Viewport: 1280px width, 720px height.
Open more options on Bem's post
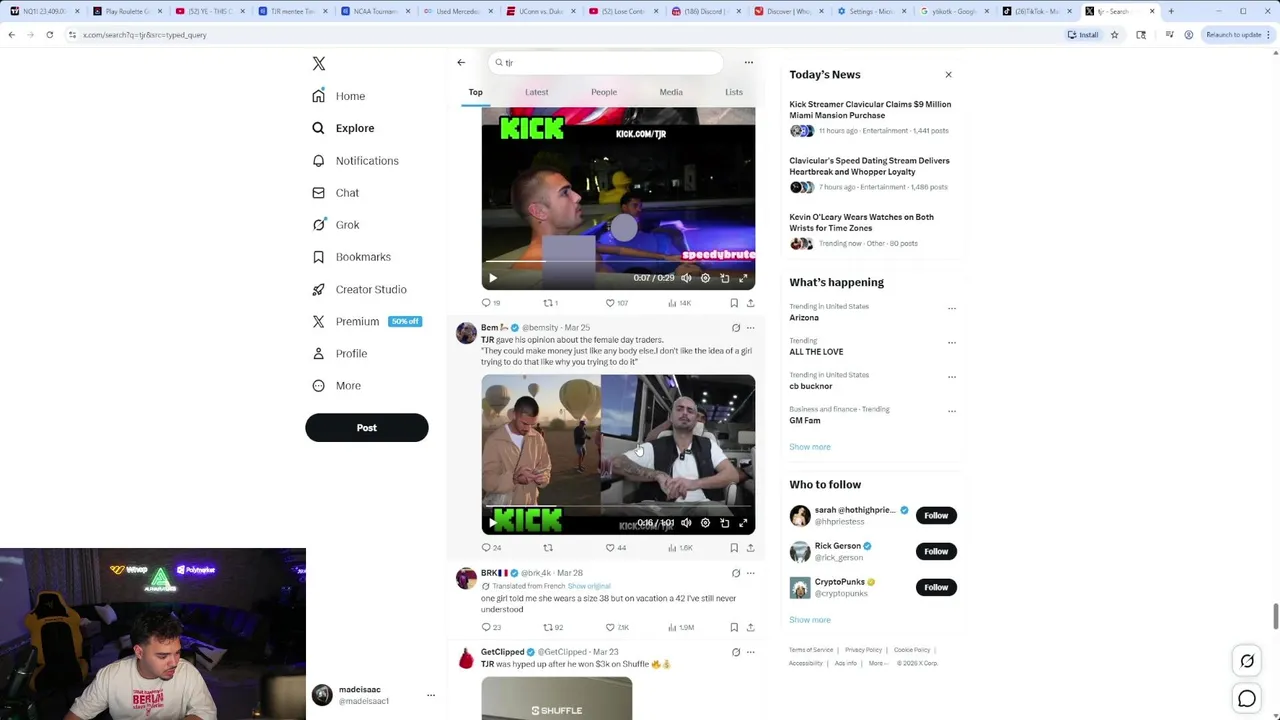[x=750, y=328]
